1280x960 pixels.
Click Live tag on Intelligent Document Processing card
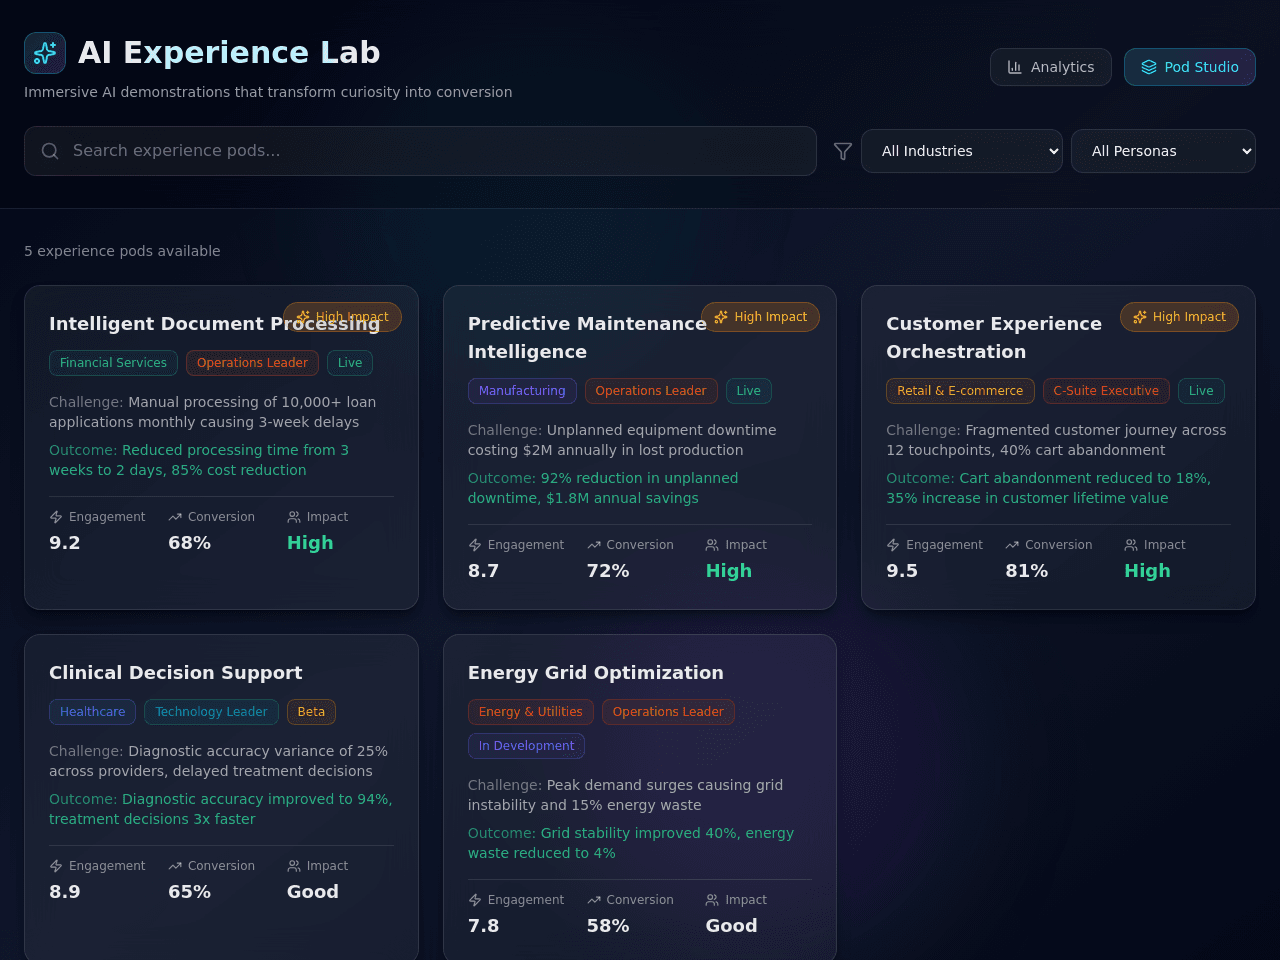[350, 363]
